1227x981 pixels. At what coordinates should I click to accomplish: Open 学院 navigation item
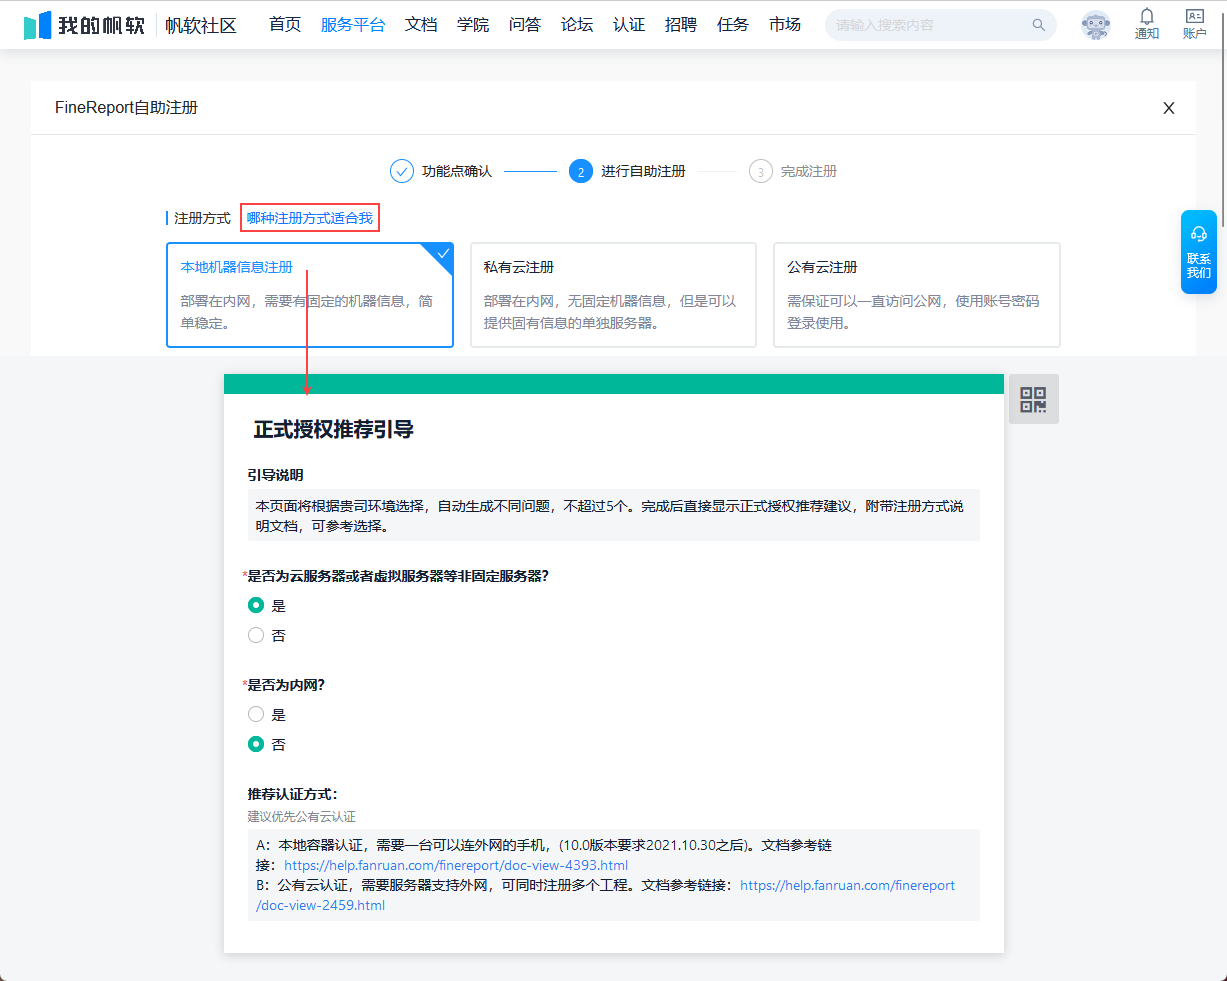473,25
